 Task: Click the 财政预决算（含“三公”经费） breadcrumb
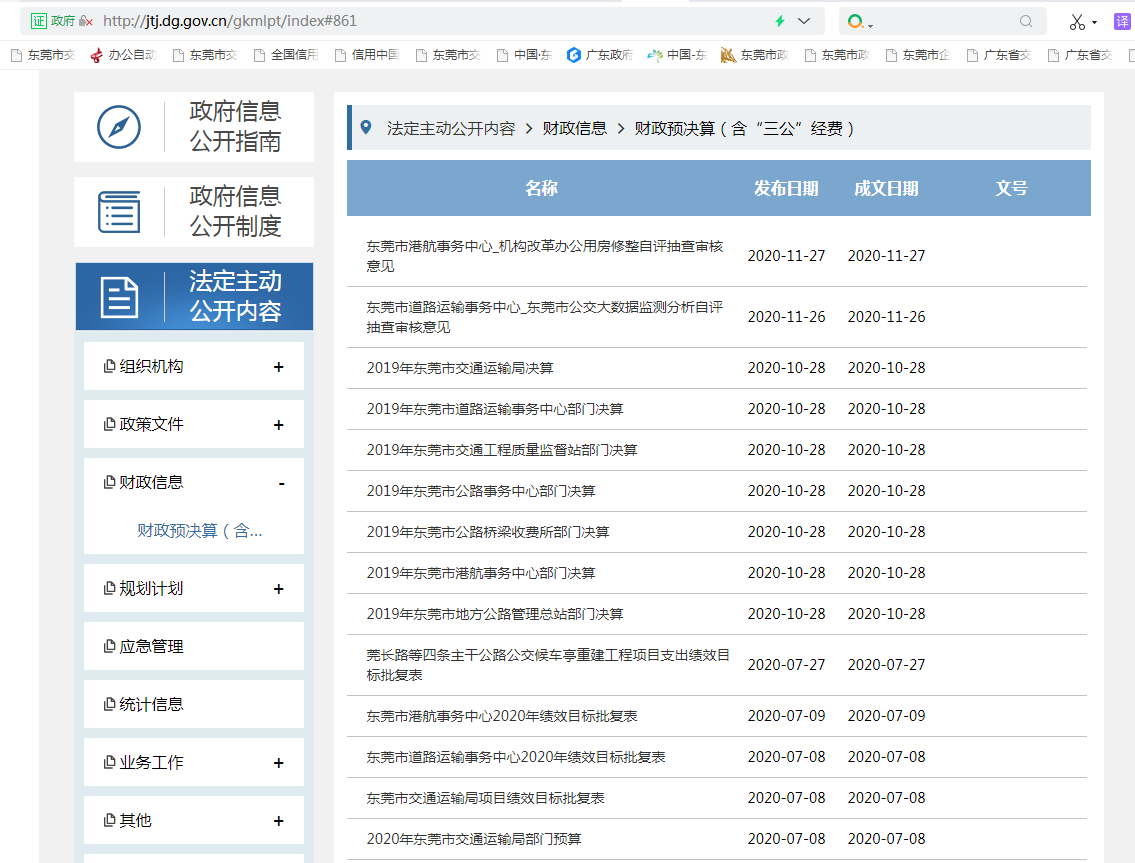[x=744, y=129]
